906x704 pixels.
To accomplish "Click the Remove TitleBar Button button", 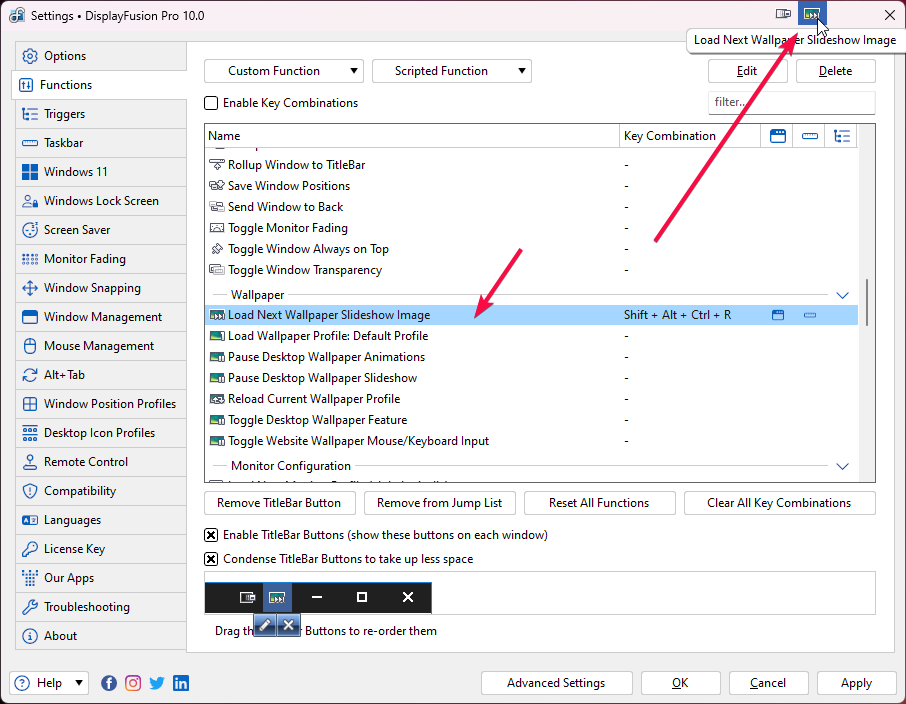I will pos(279,503).
